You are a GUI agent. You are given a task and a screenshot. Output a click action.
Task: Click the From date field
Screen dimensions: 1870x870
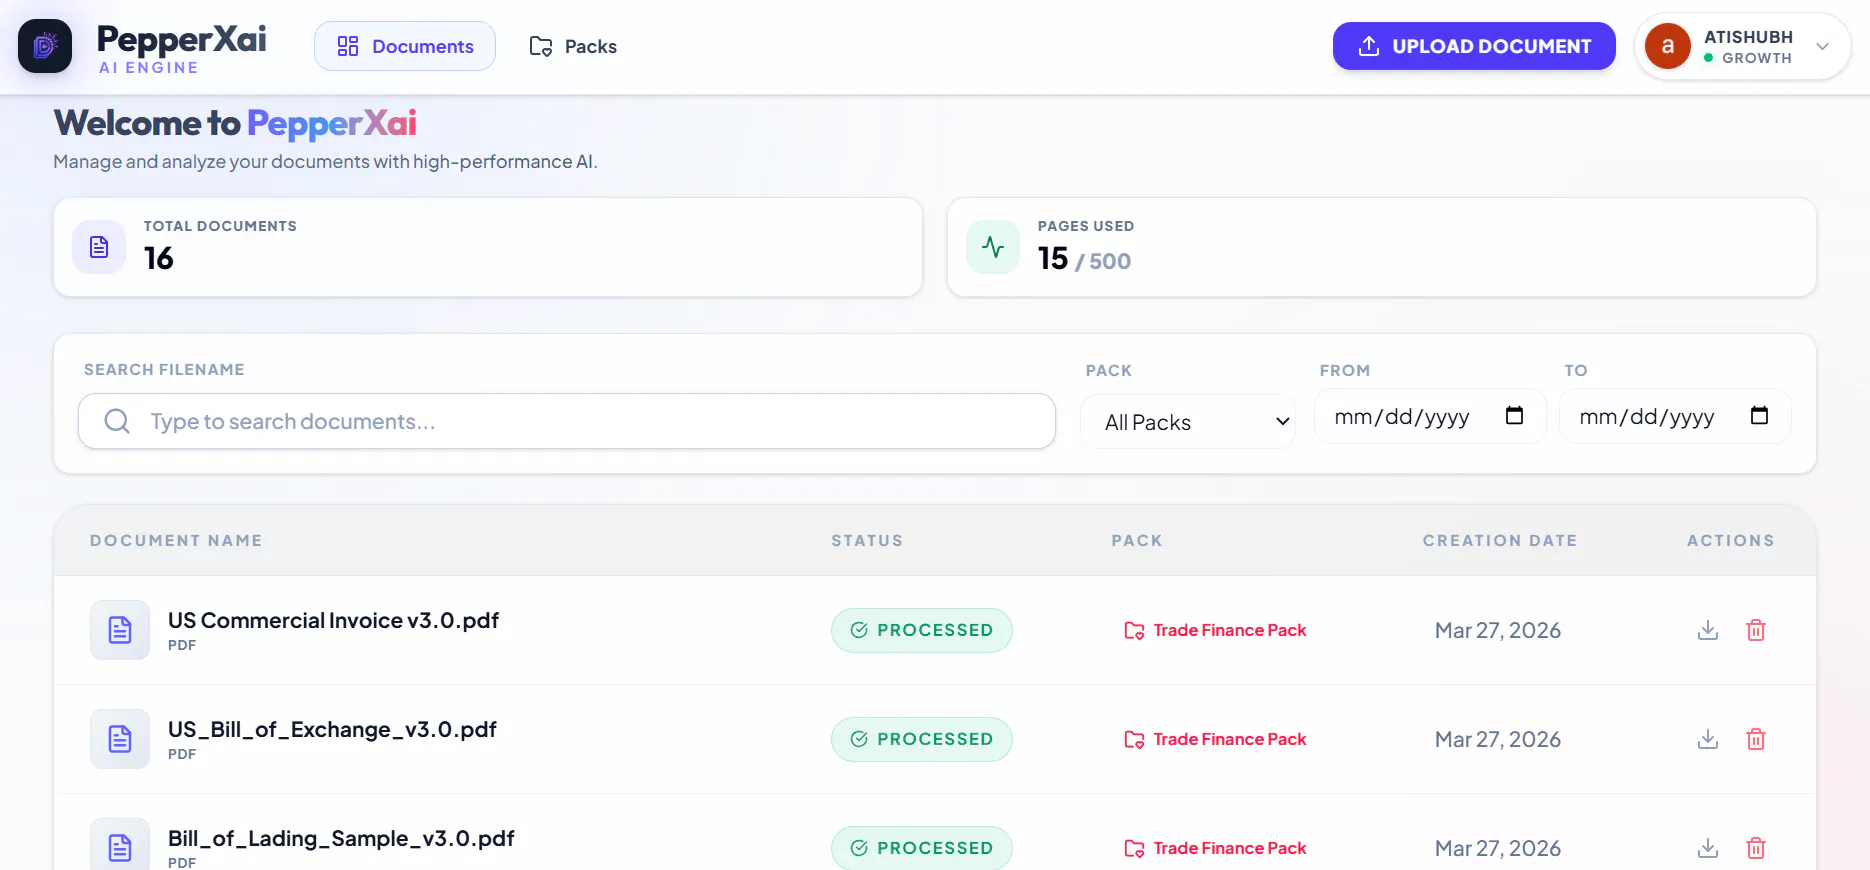(1430, 416)
